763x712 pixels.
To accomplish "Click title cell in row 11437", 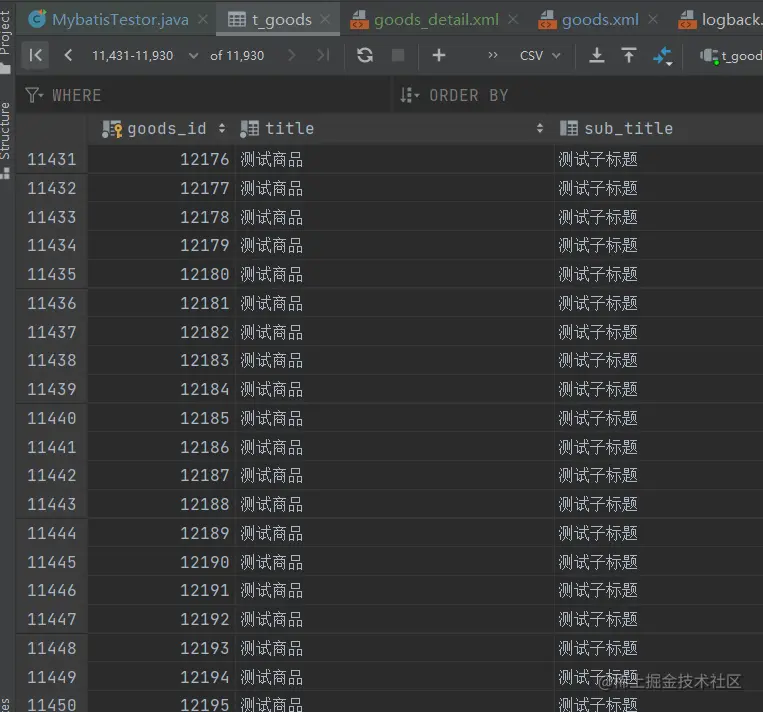I will point(395,332).
